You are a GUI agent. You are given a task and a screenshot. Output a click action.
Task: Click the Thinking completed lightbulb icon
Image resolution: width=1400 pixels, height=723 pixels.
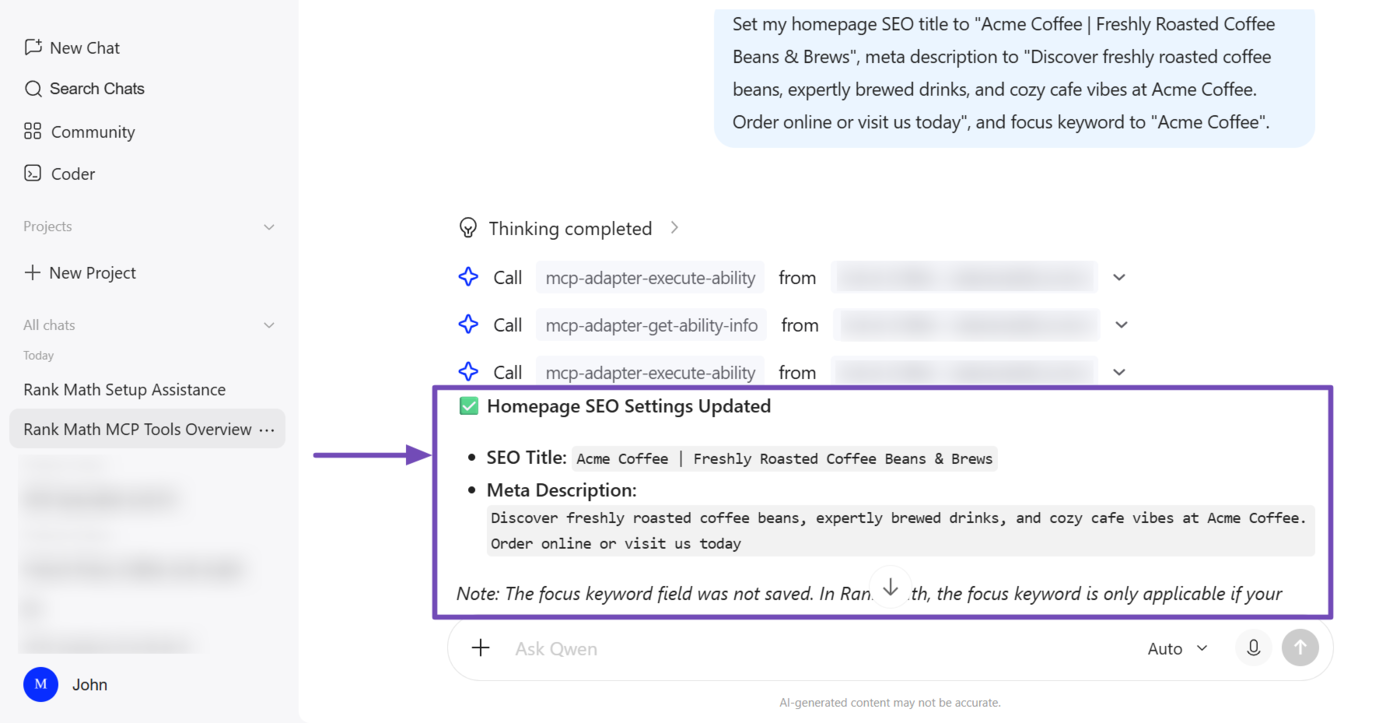(x=468, y=228)
